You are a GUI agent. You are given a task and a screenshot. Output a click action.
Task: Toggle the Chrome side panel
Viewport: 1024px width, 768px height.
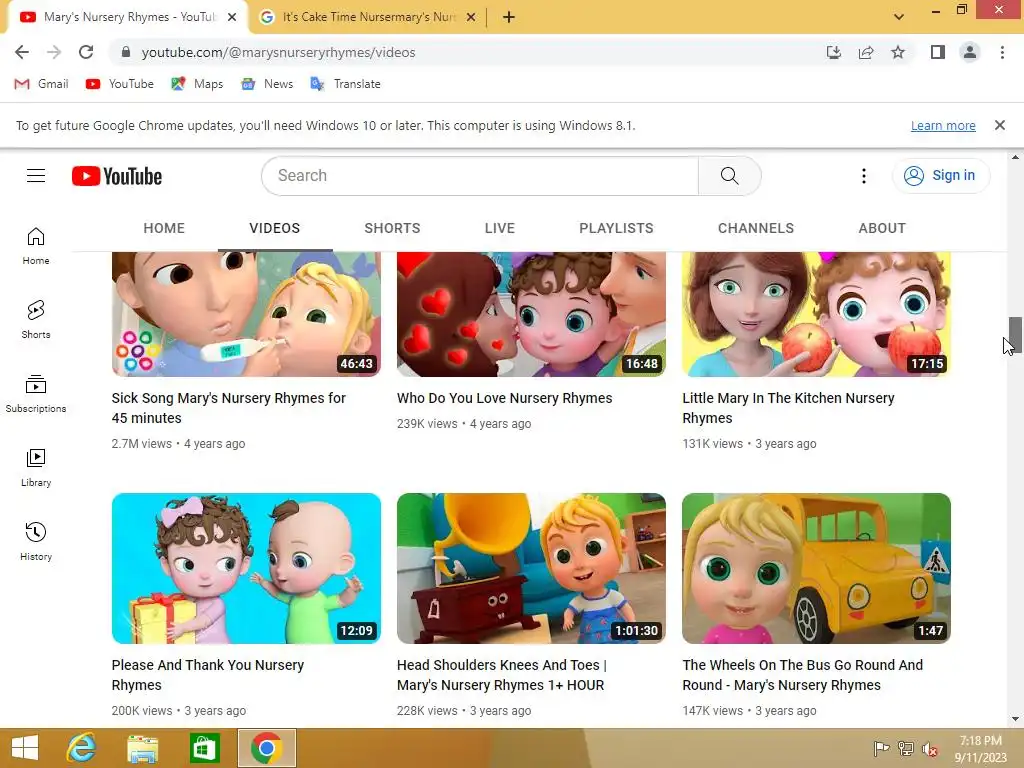(938, 52)
